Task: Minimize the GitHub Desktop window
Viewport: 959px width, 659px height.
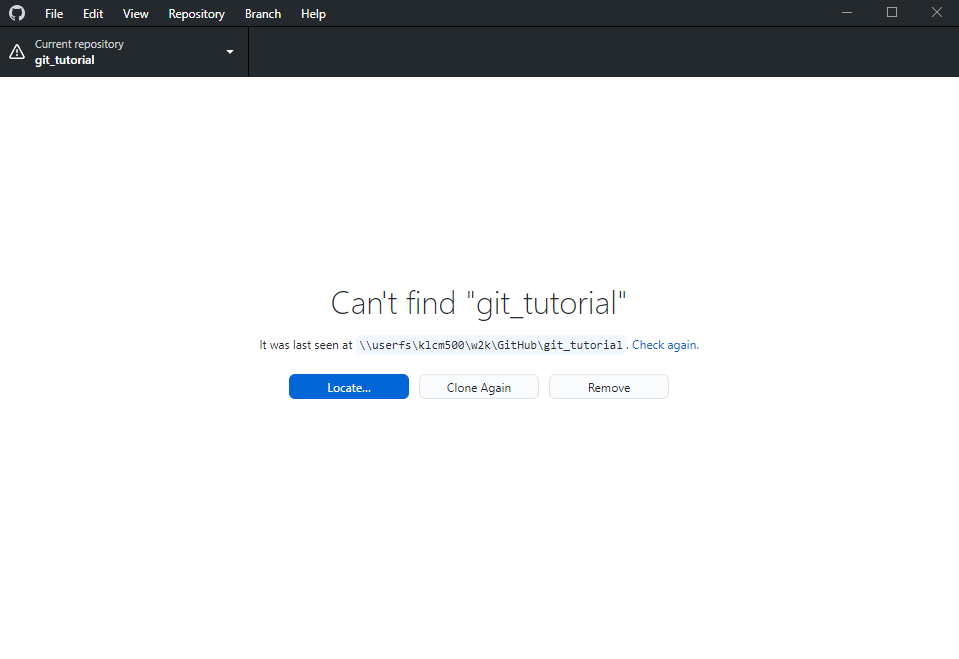Action: point(847,13)
